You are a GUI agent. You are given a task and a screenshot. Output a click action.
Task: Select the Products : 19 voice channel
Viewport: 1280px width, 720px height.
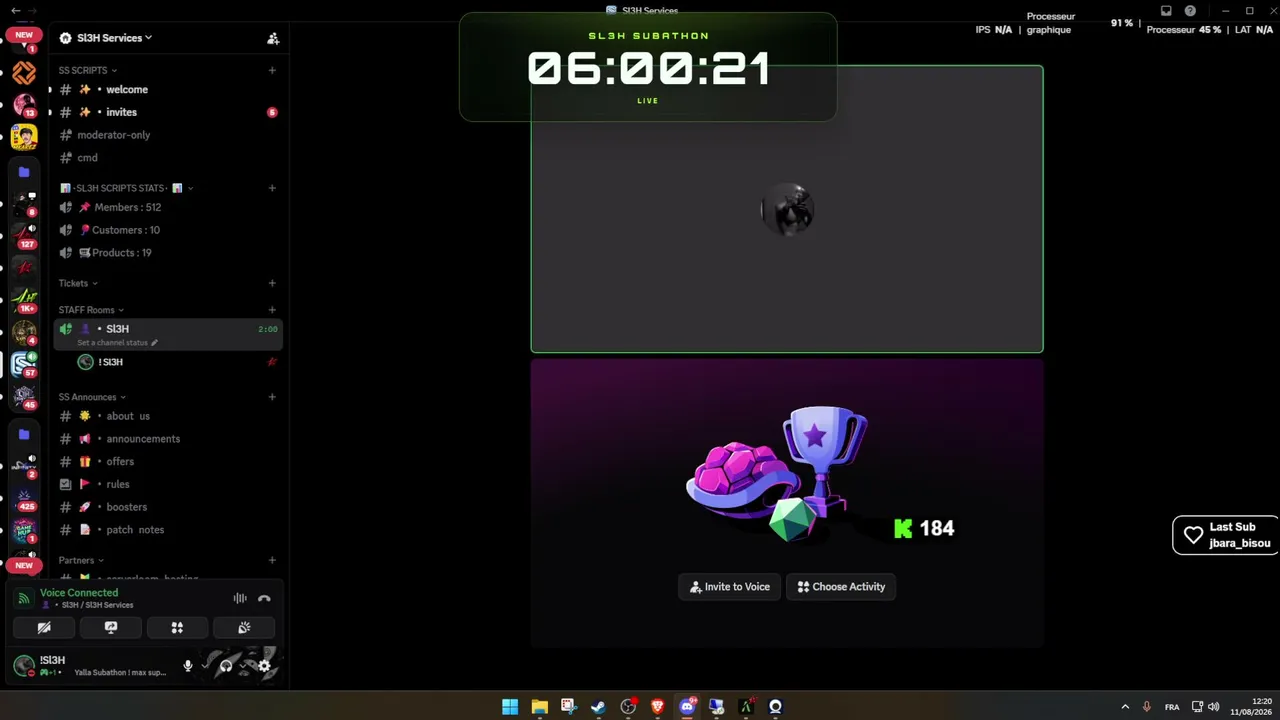(168, 253)
